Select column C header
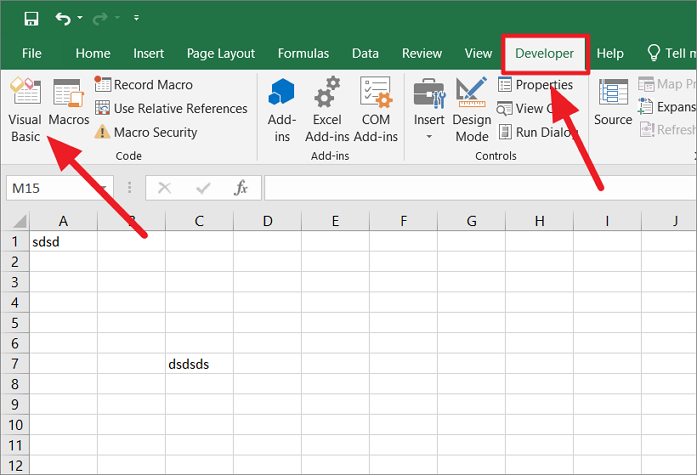This screenshot has height=475, width=697. (x=199, y=221)
